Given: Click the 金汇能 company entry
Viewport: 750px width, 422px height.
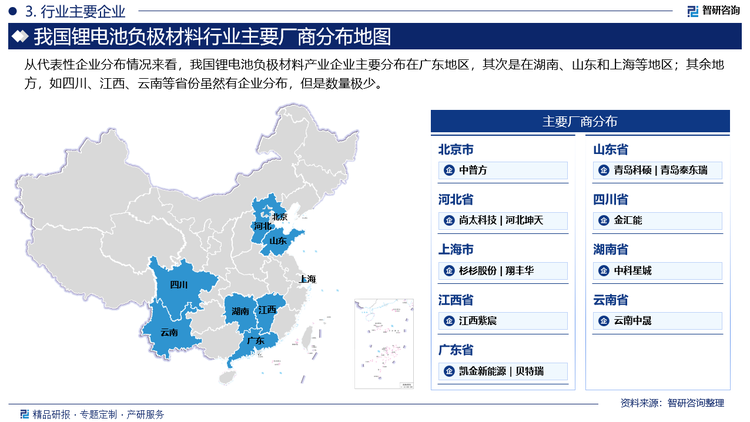Looking at the screenshot, I should (x=658, y=221).
